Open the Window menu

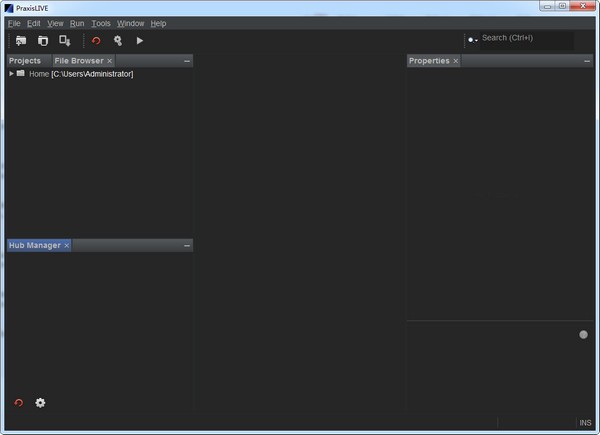(x=130, y=23)
